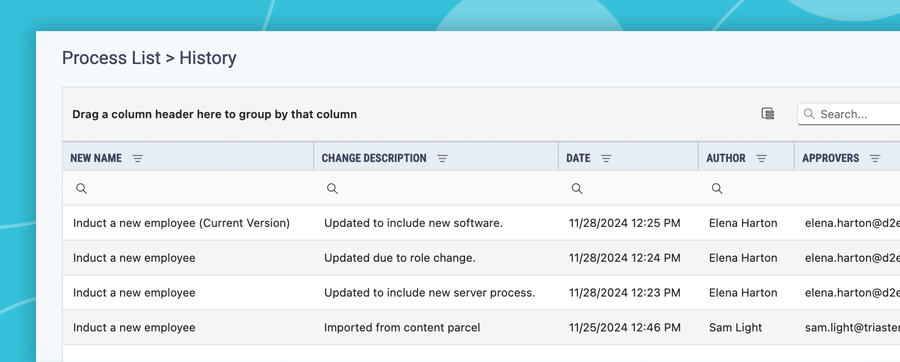Sort by AUTHOR column header
Image resolution: width=900 pixels, height=362 pixels.
726,158
